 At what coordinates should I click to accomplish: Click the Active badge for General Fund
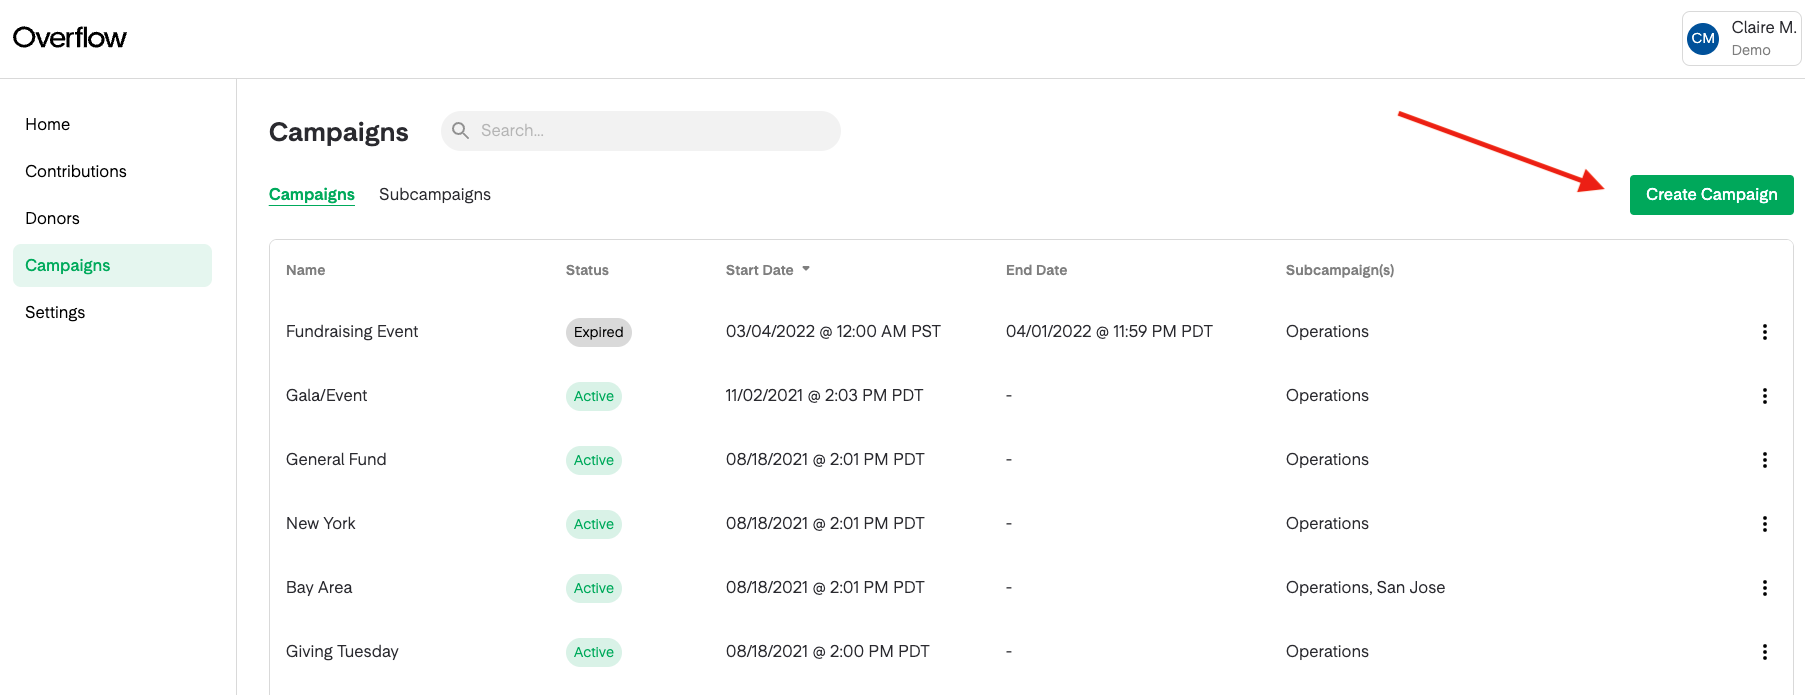tap(594, 460)
